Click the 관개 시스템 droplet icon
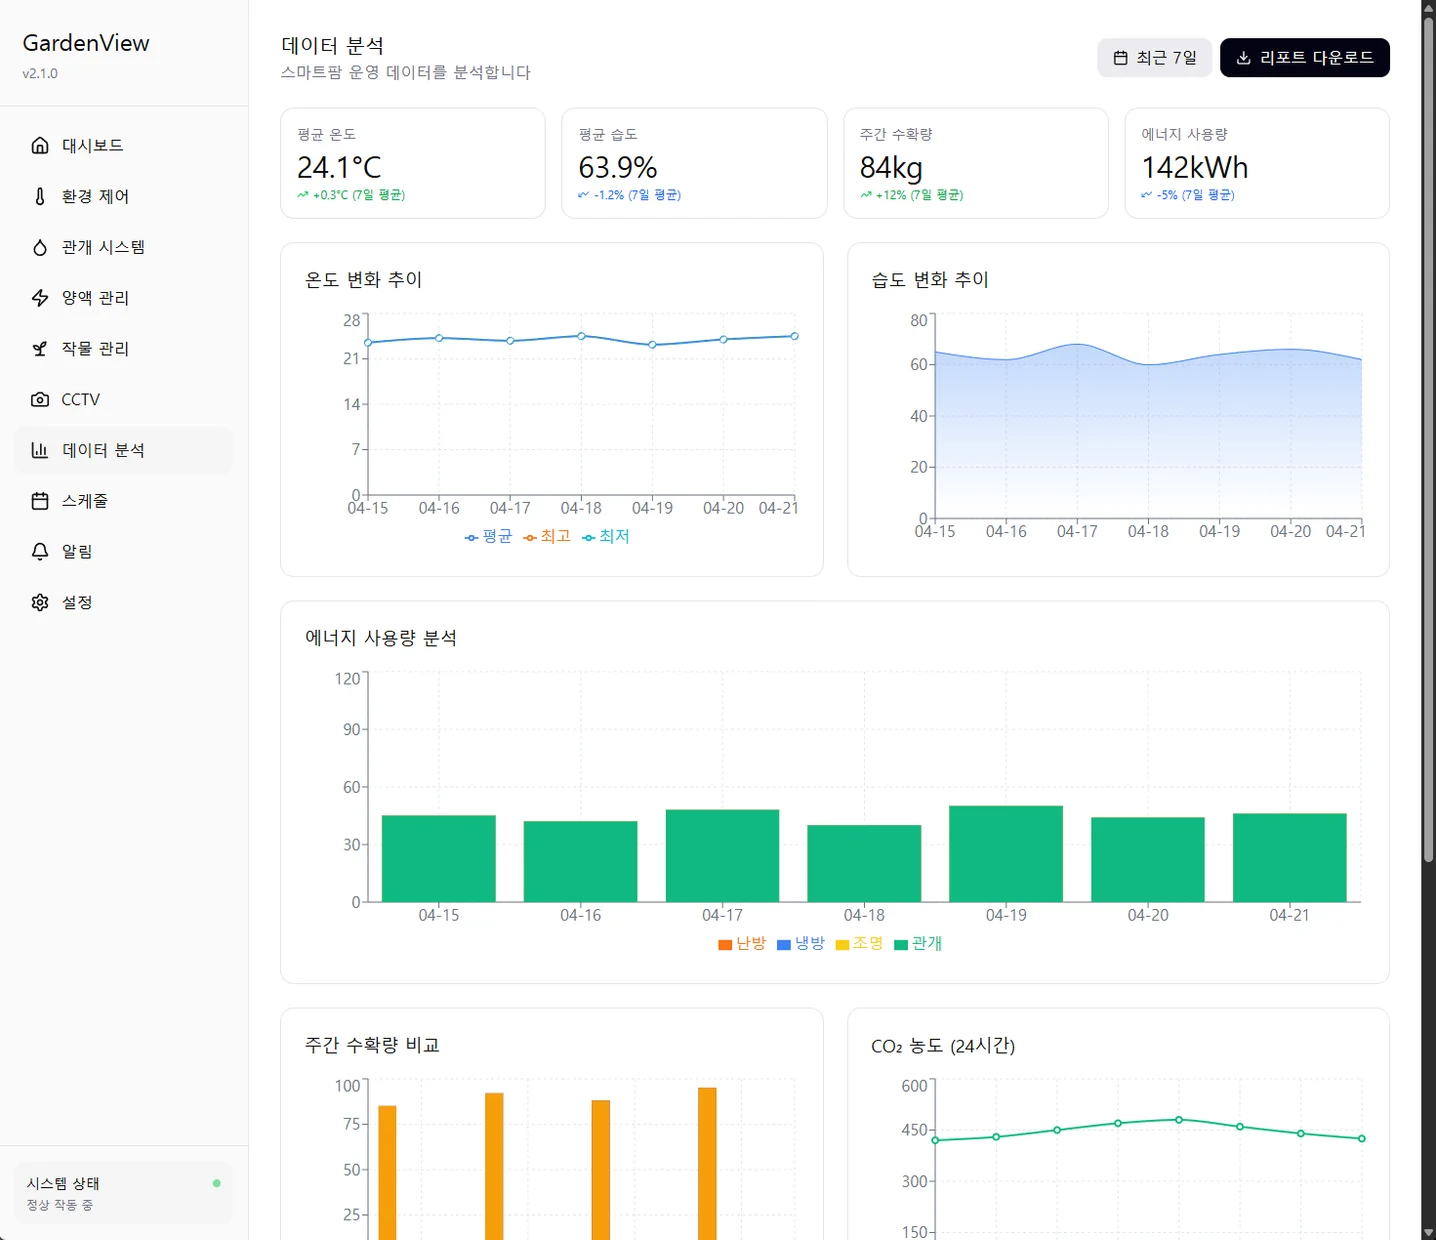 (x=40, y=247)
